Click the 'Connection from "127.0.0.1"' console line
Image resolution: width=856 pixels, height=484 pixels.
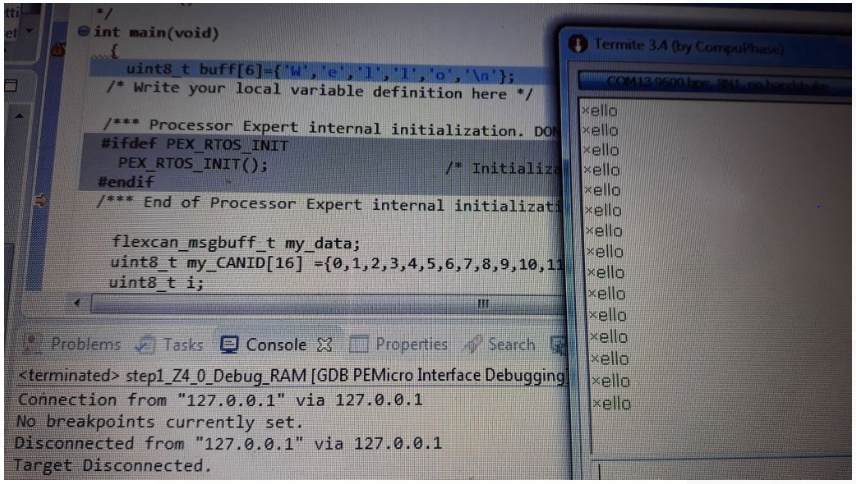pos(220,400)
